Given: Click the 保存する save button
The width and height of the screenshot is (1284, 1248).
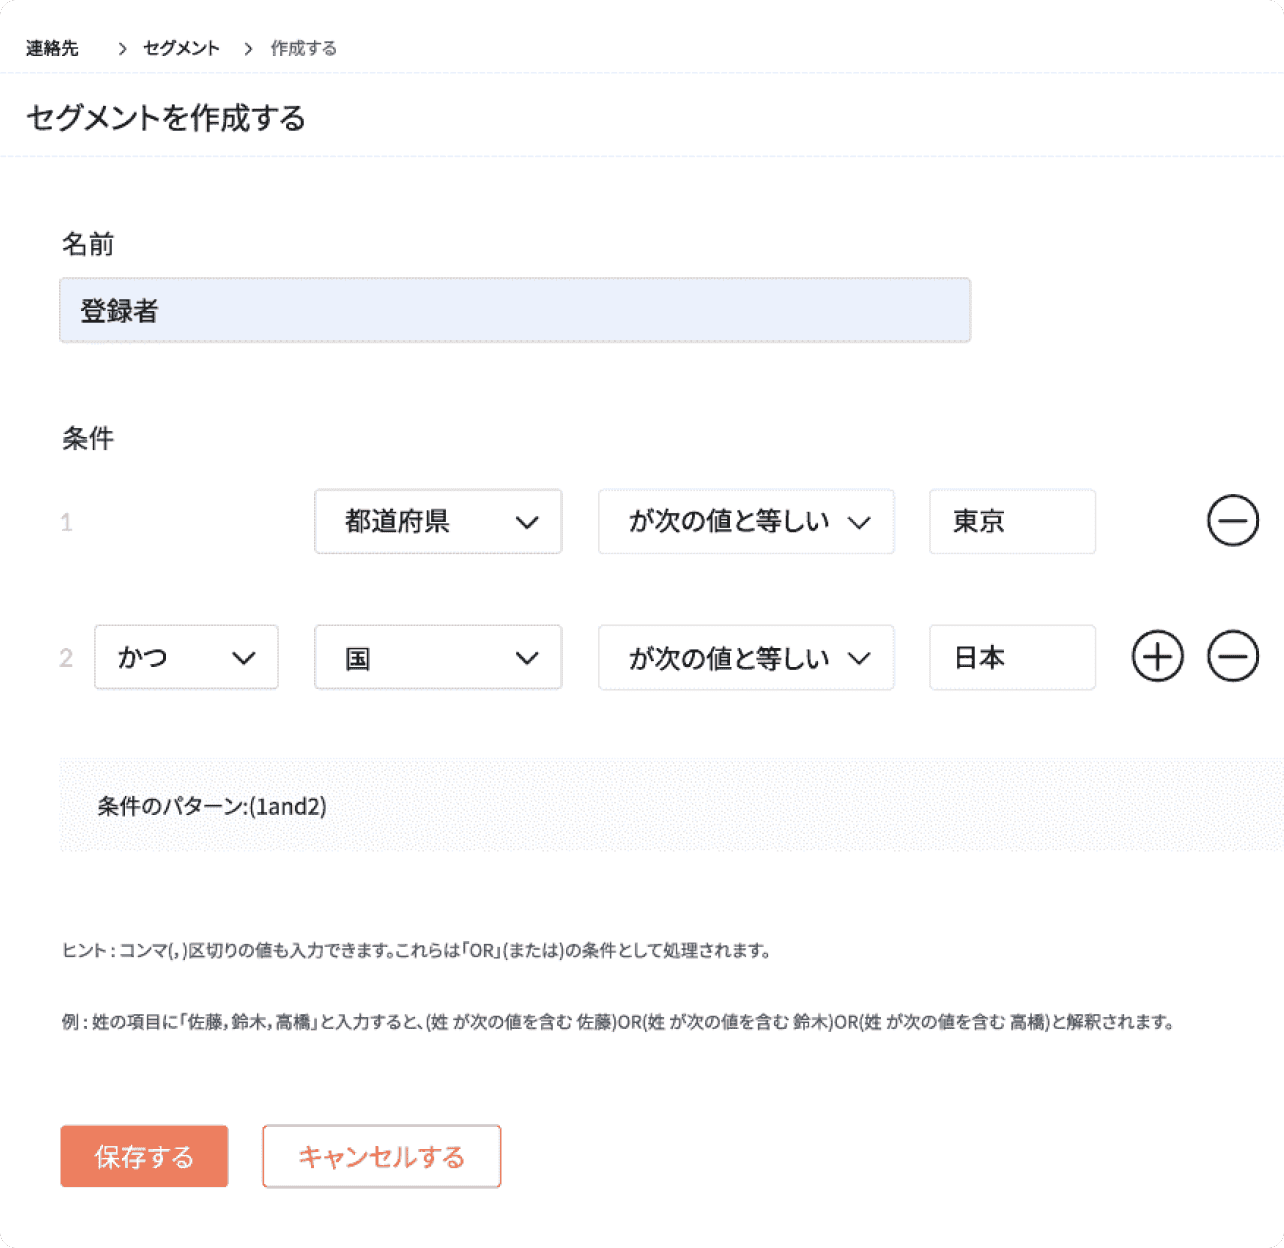Looking at the screenshot, I should click(144, 1156).
